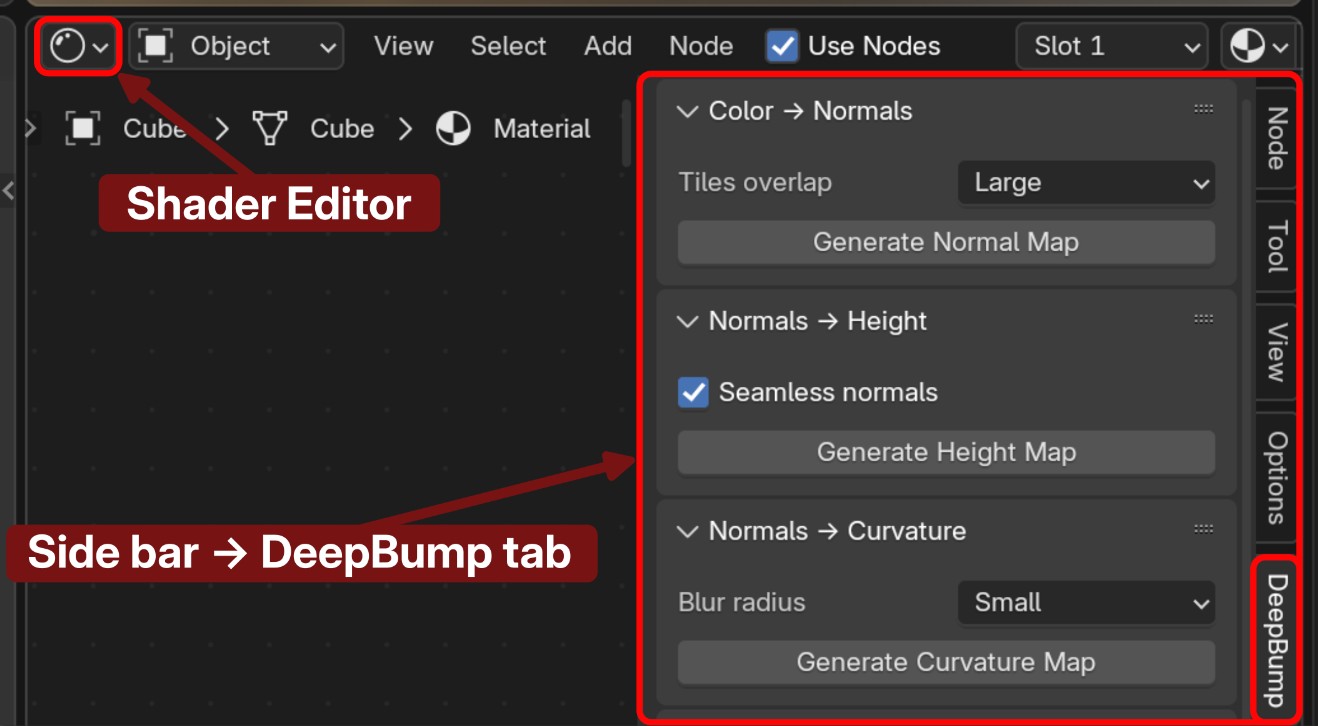Click the Cube object icon in breadcrumb
Viewport: 1318px width, 726px height.
click(x=83, y=129)
